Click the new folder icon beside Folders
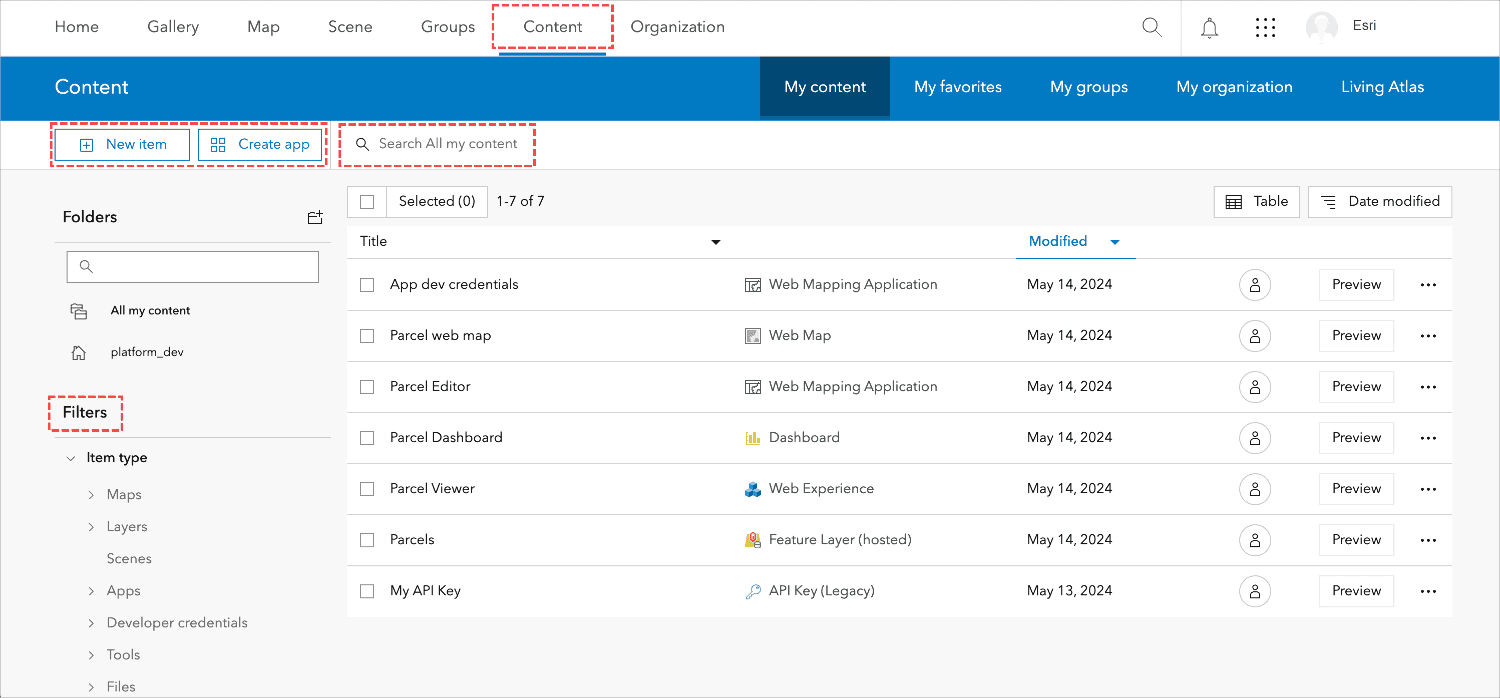This screenshot has height=698, width=1500. click(315, 217)
